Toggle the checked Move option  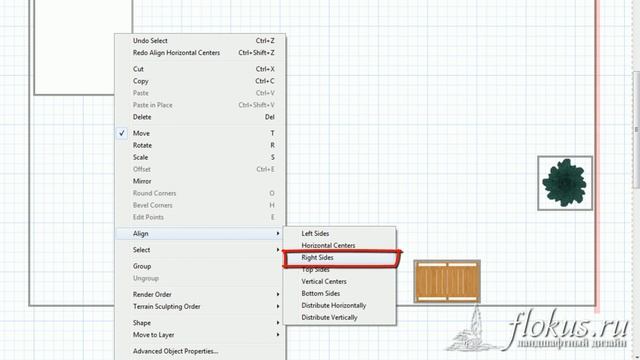click(200, 133)
